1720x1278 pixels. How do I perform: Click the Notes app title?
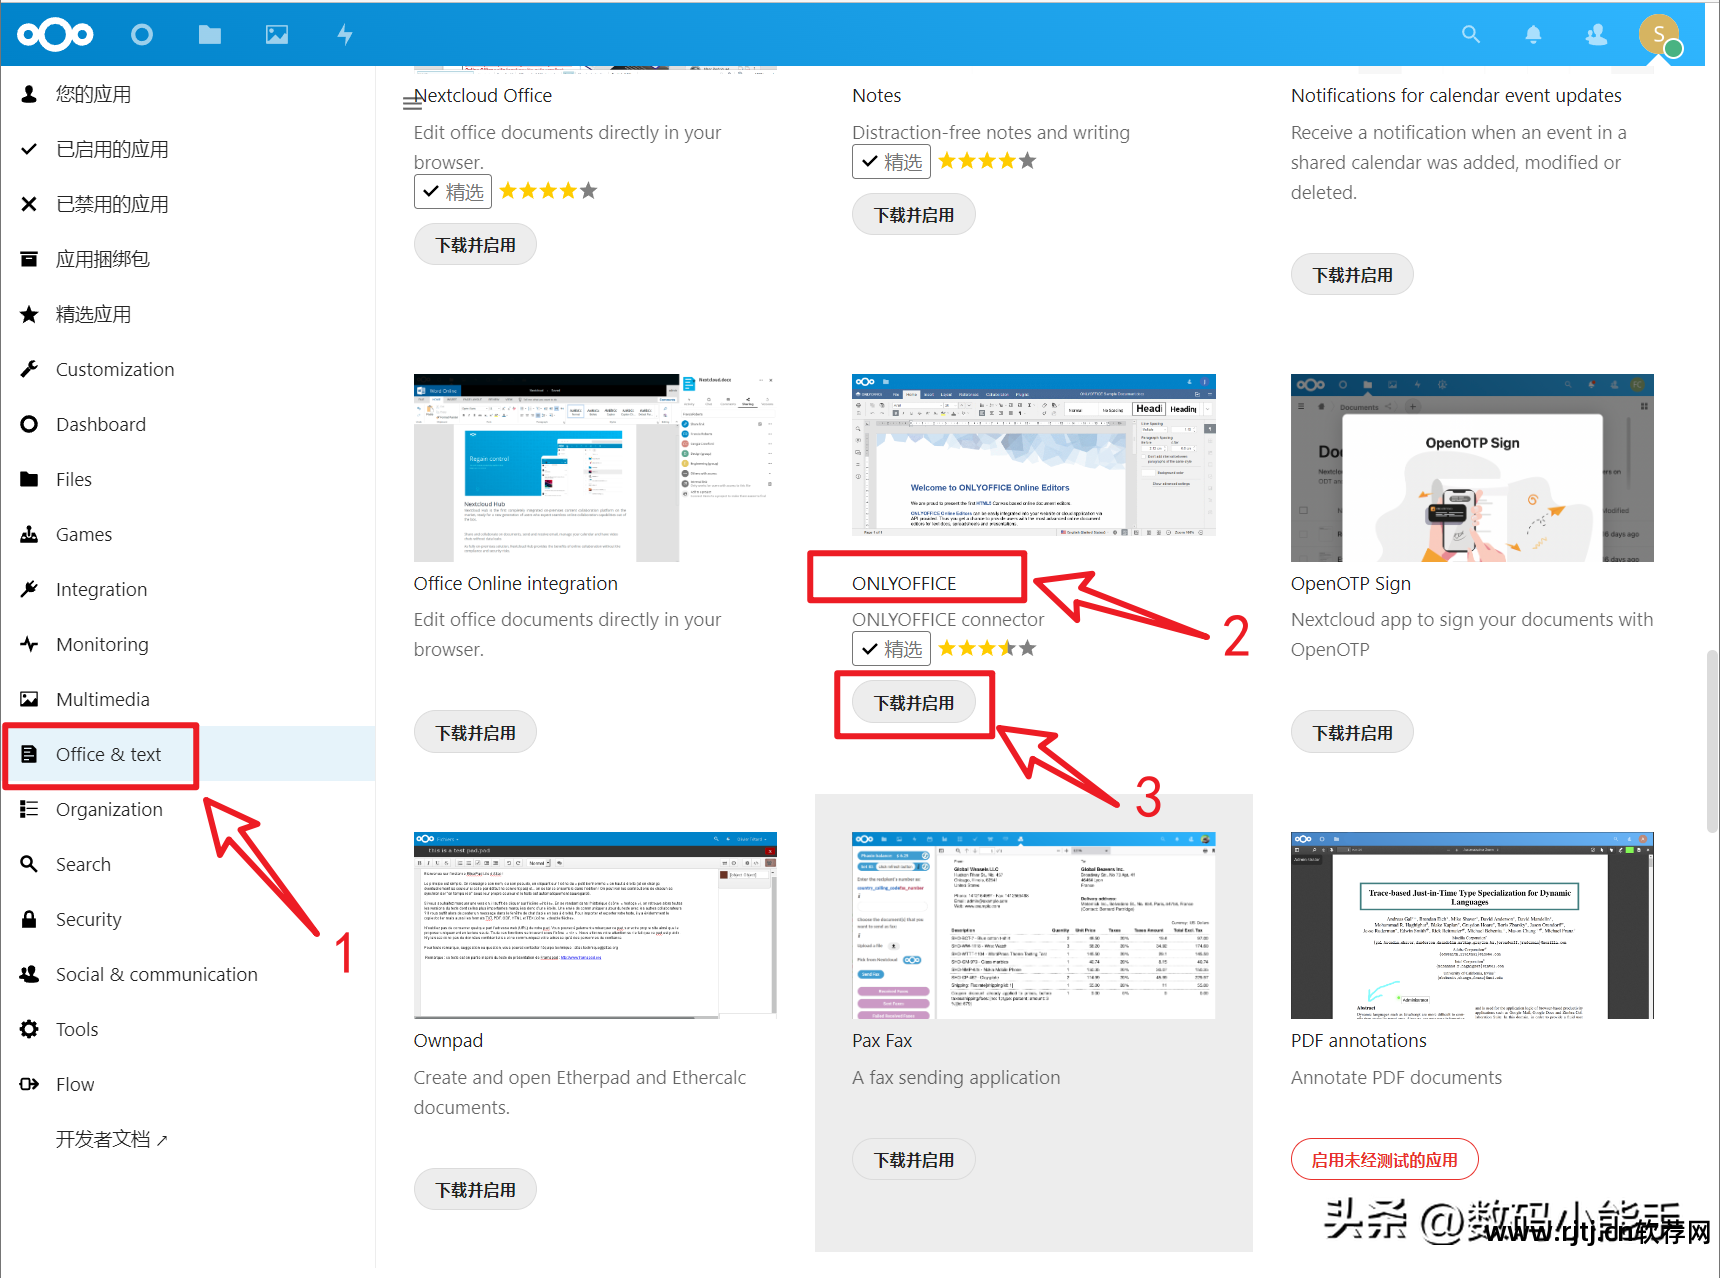click(x=876, y=96)
